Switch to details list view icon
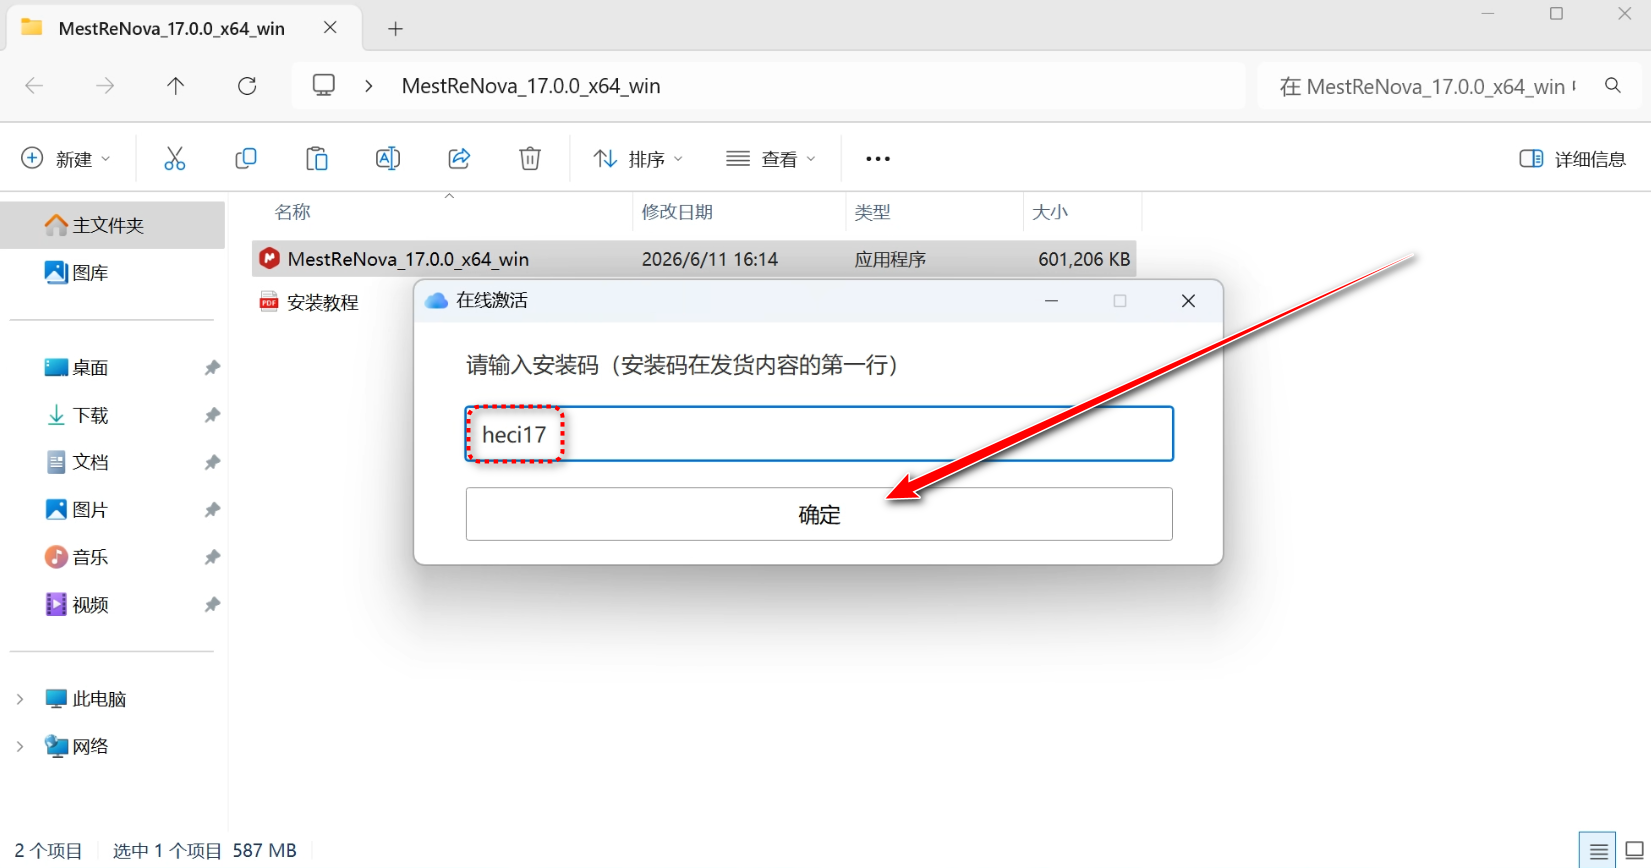The height and width of the screenshot is (868, 1651). click(x=1598, y=852)
